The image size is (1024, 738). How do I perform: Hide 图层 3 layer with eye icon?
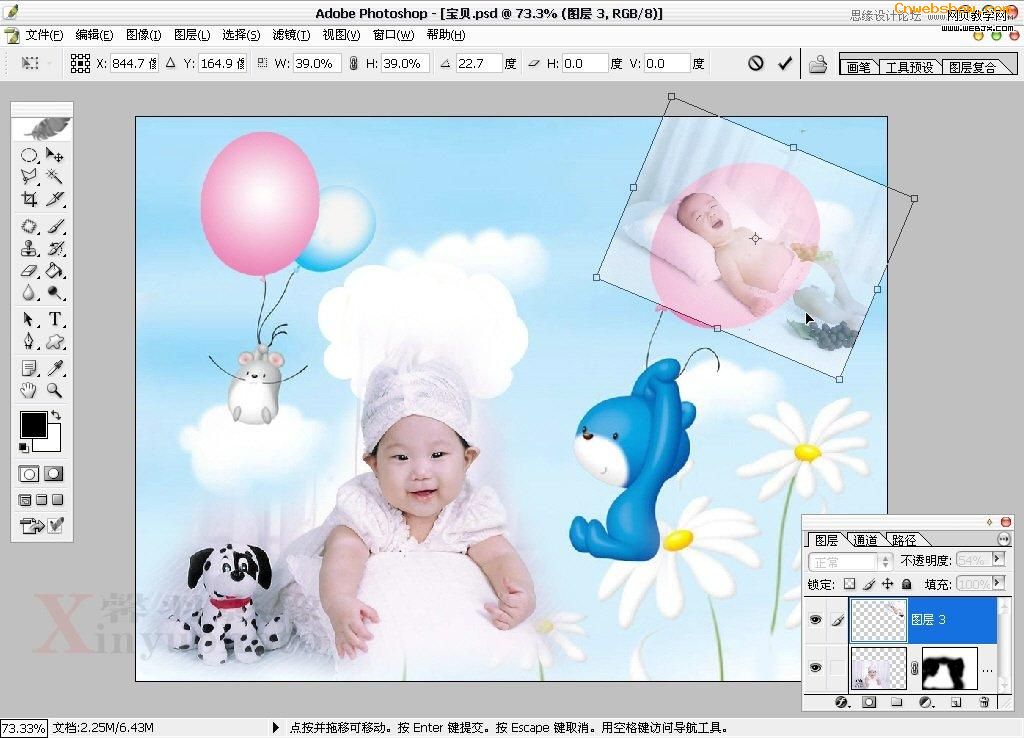coord(815,620)
